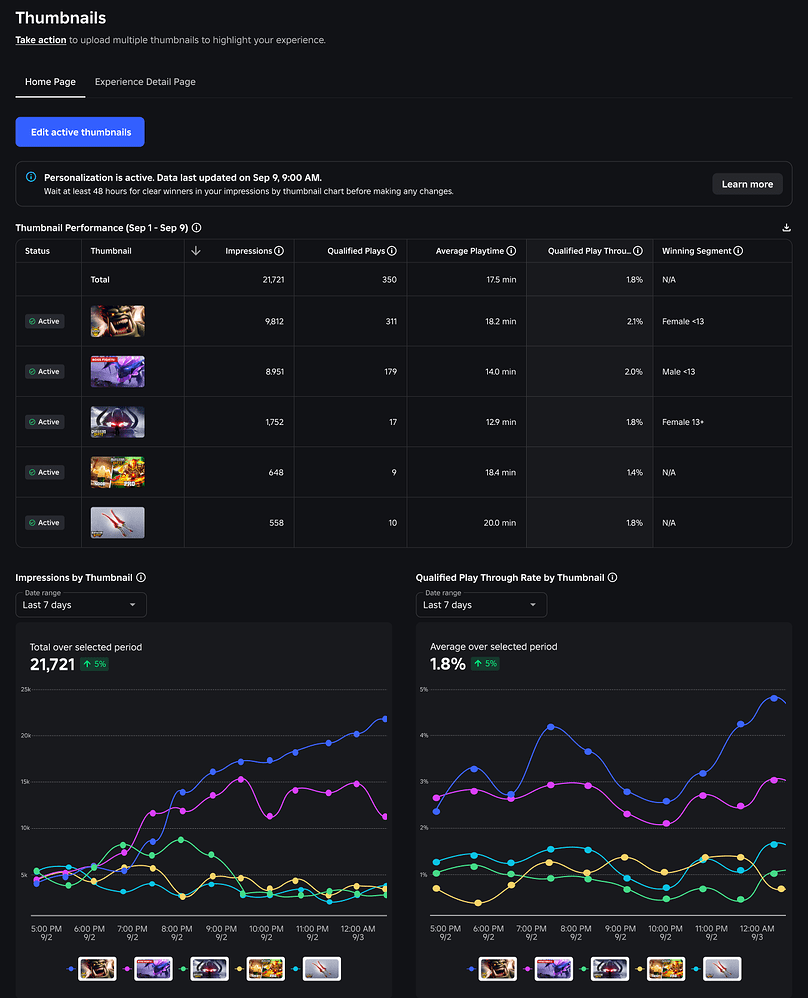Click Active status badge in 9,812 impressions row
This screenshot has height=998, width=808.
click(45, 321)
